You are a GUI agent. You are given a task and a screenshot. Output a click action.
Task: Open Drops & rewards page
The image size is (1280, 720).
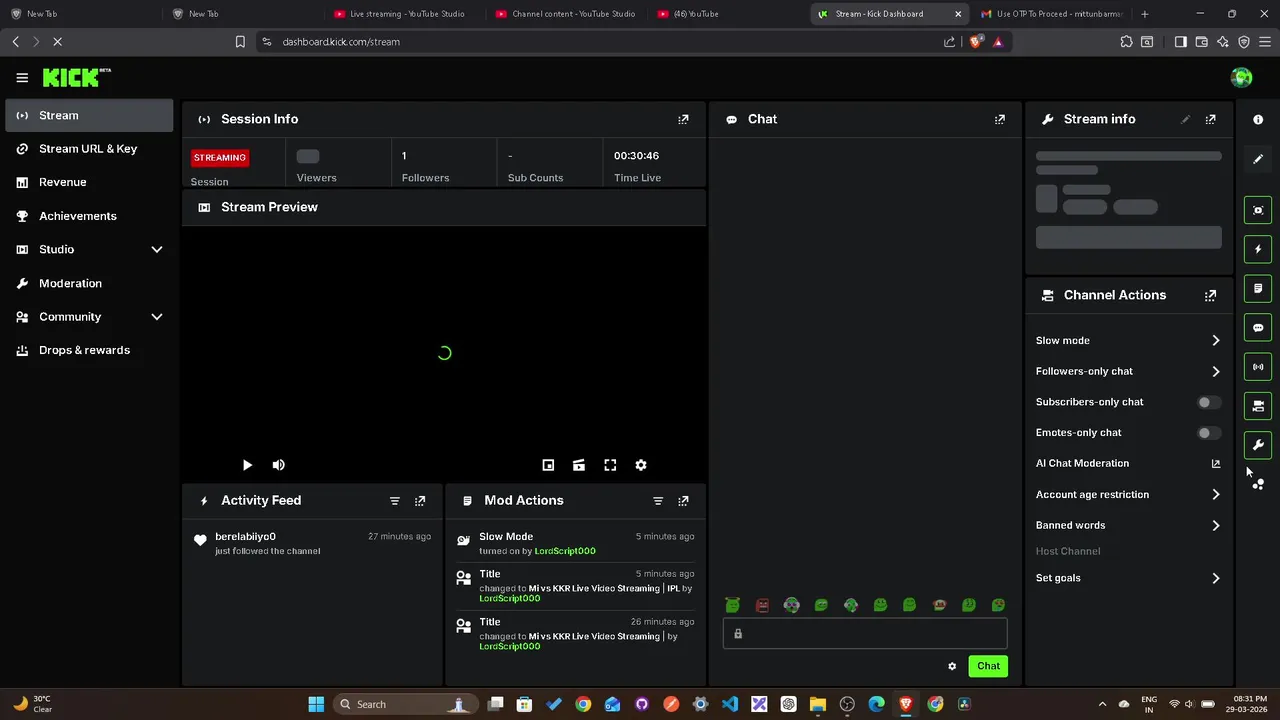click(x=89, y=350)
